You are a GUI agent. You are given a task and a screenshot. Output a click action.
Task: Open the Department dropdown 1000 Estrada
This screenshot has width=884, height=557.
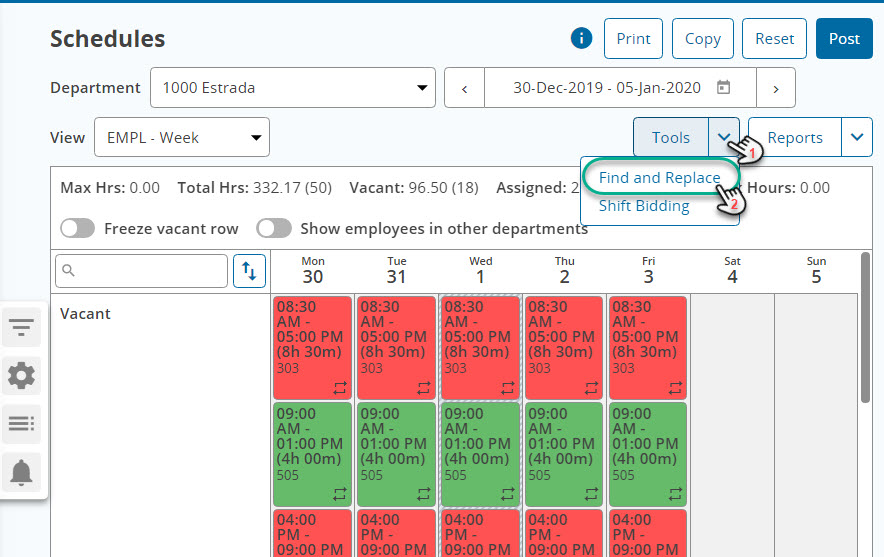(293, 88)
